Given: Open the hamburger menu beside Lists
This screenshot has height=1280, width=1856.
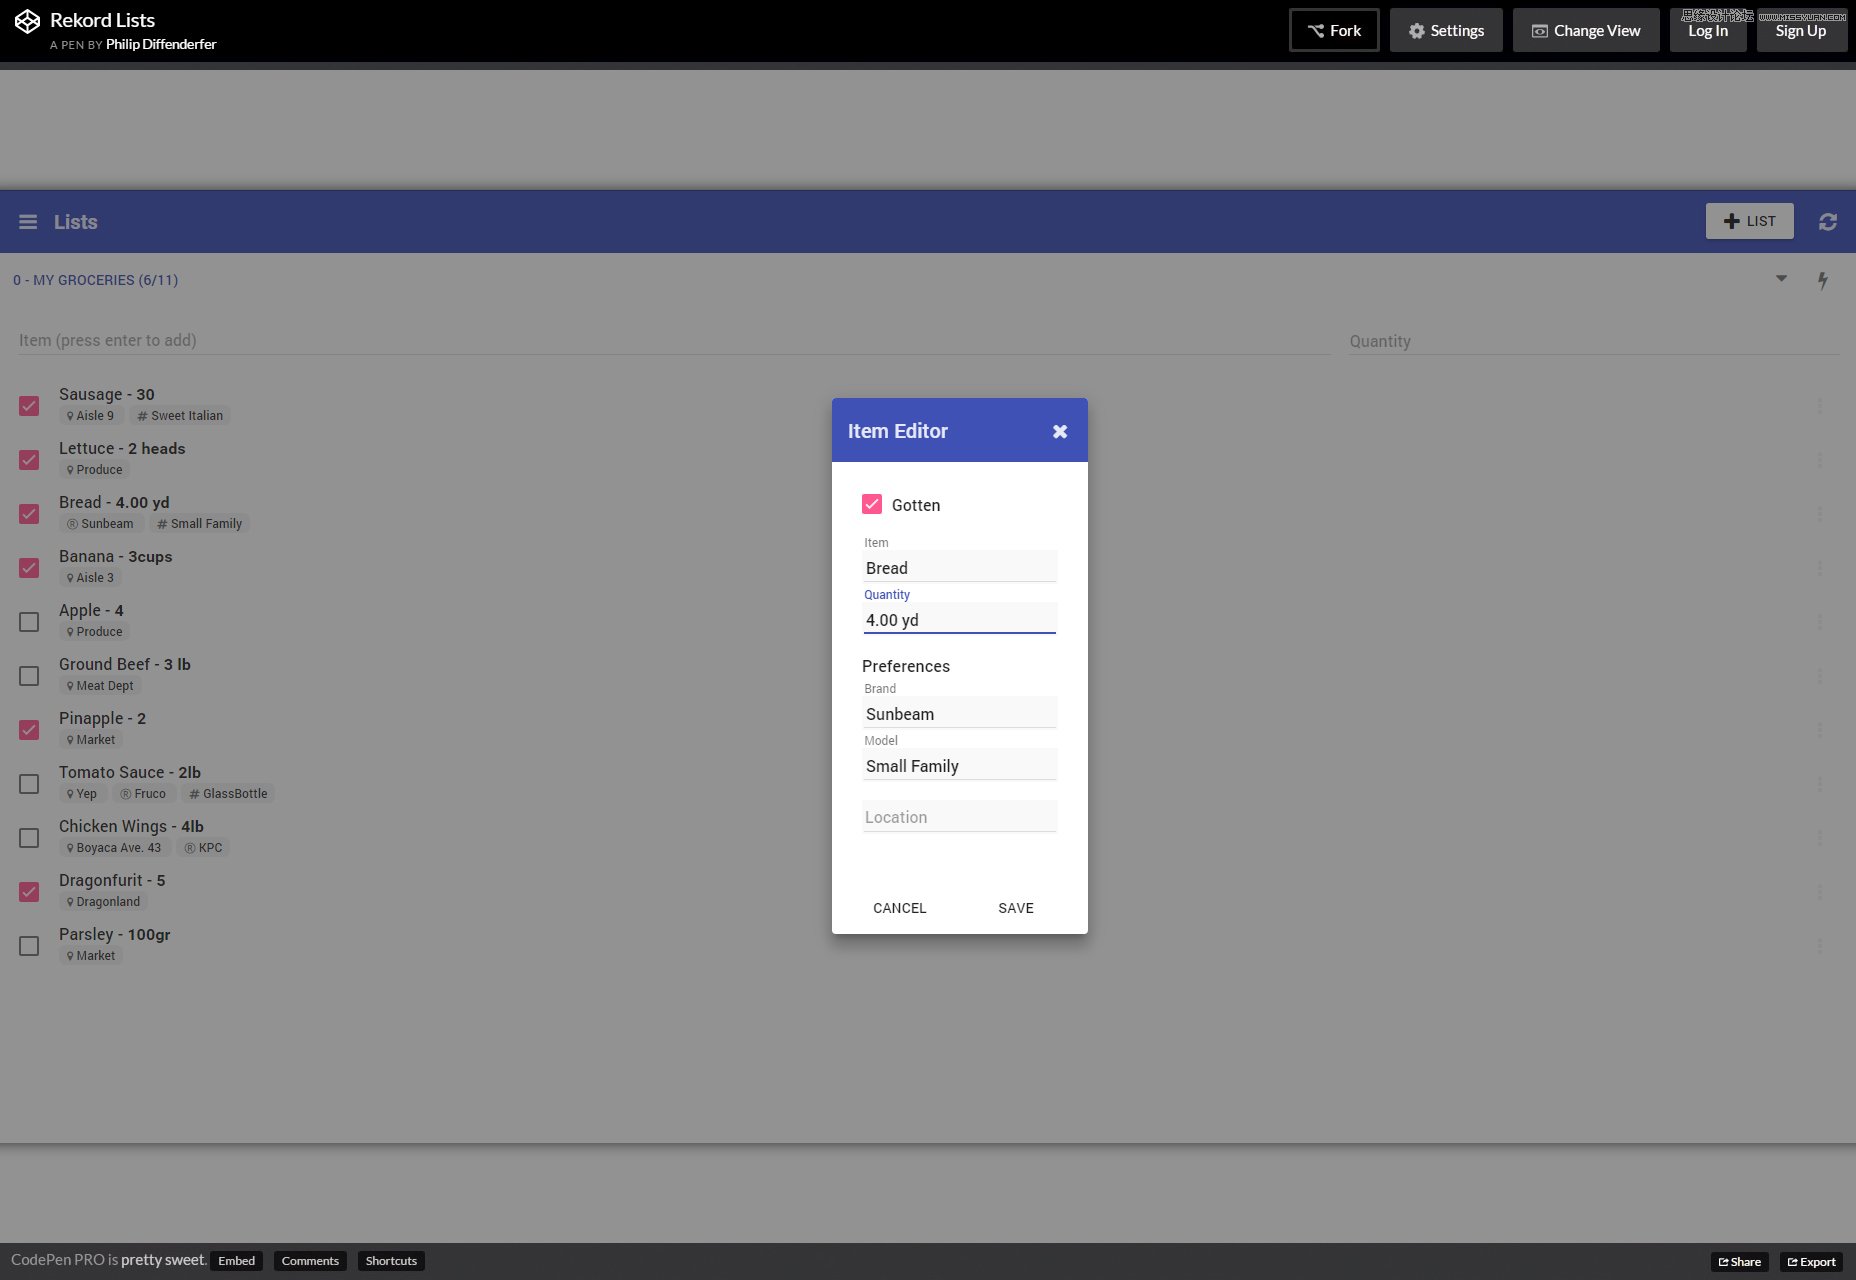Looking at the screenshot, I should pos(28,222).
